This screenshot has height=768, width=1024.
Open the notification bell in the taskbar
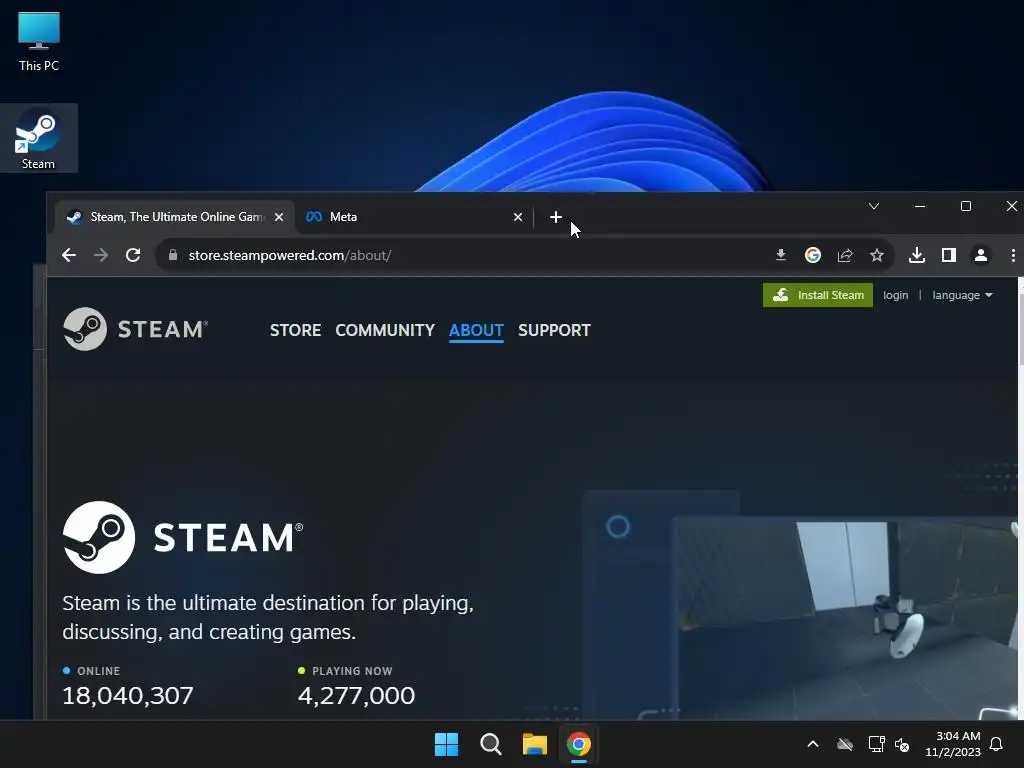[997, 744]
